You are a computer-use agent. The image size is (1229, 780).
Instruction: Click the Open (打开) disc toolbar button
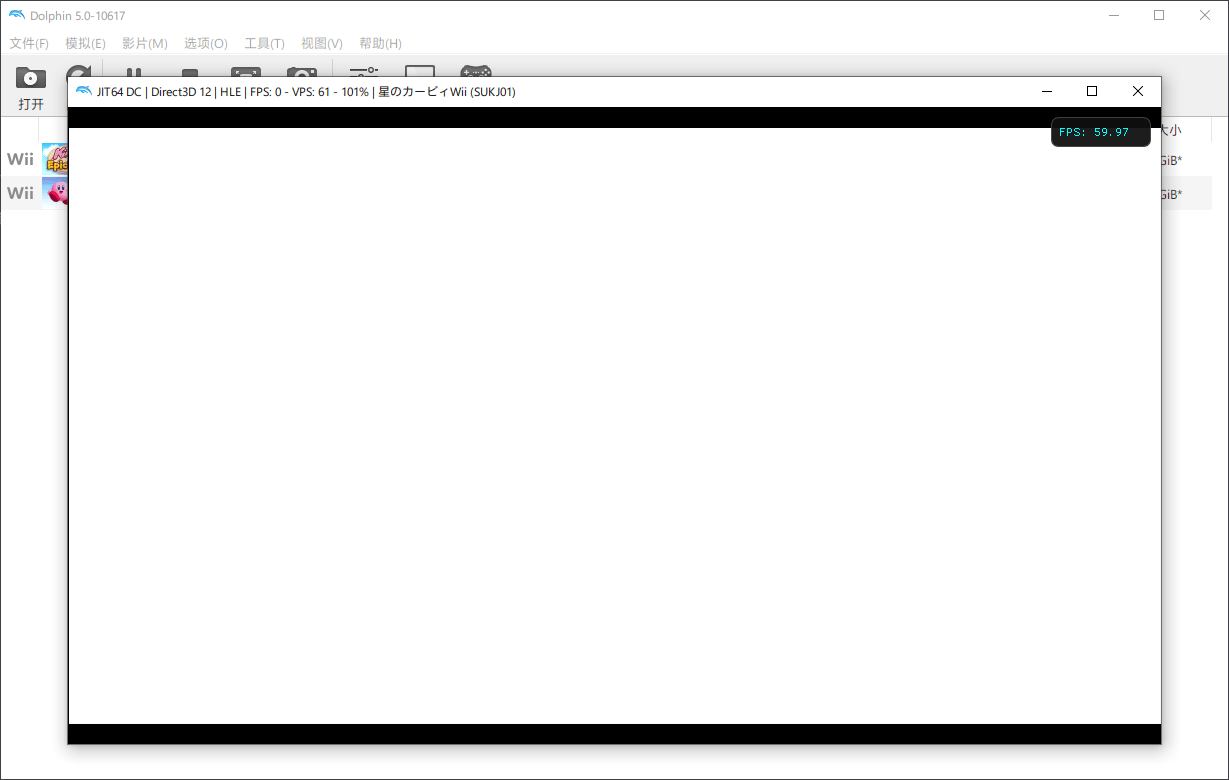point(31,86)
